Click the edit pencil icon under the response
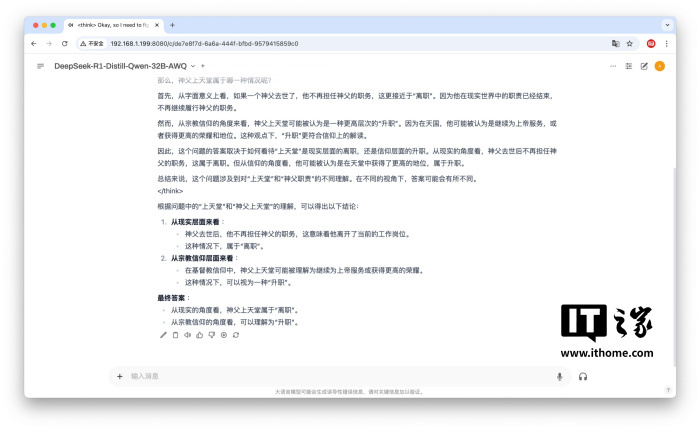The width and height of the screenshot is (700, 429). click(x=163, y=335)
